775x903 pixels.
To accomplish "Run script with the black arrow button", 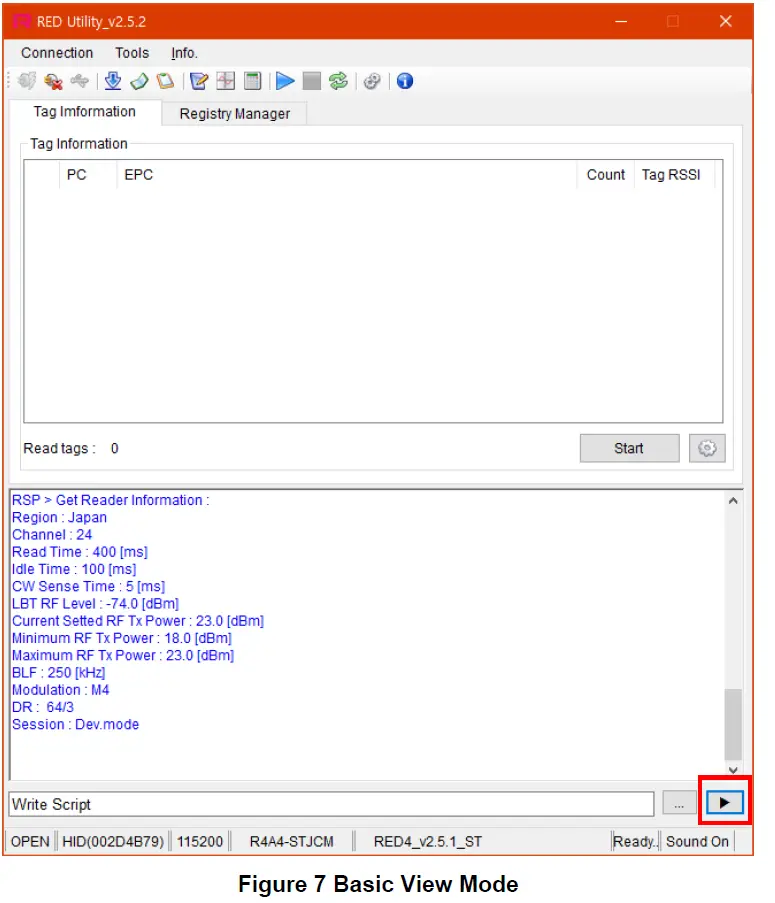I will [724, 802].
